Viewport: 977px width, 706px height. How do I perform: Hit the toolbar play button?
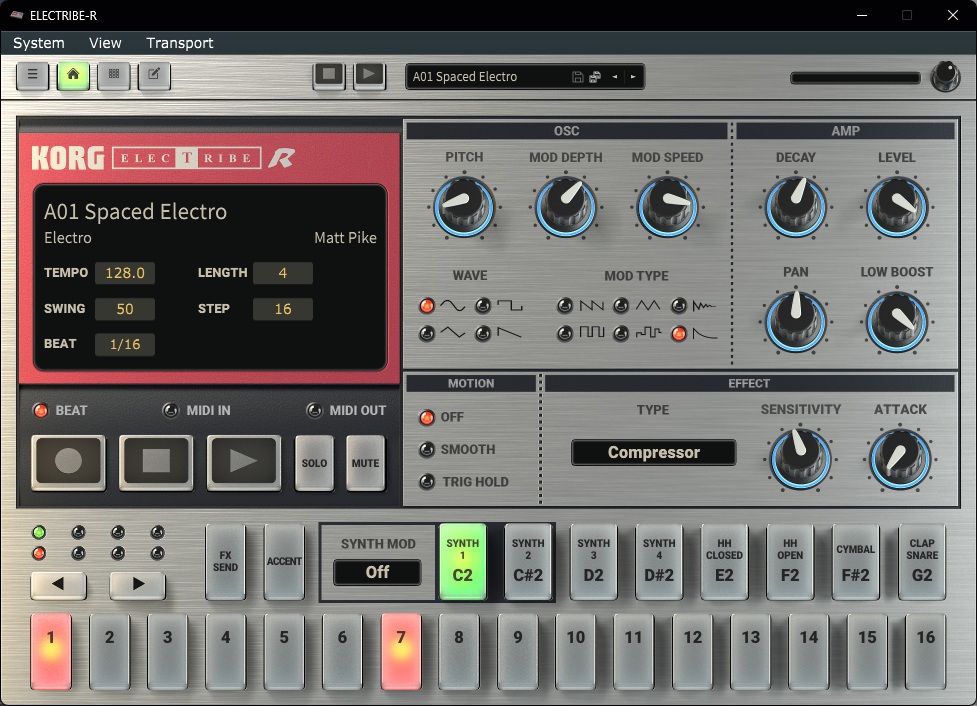pos(369,75)
